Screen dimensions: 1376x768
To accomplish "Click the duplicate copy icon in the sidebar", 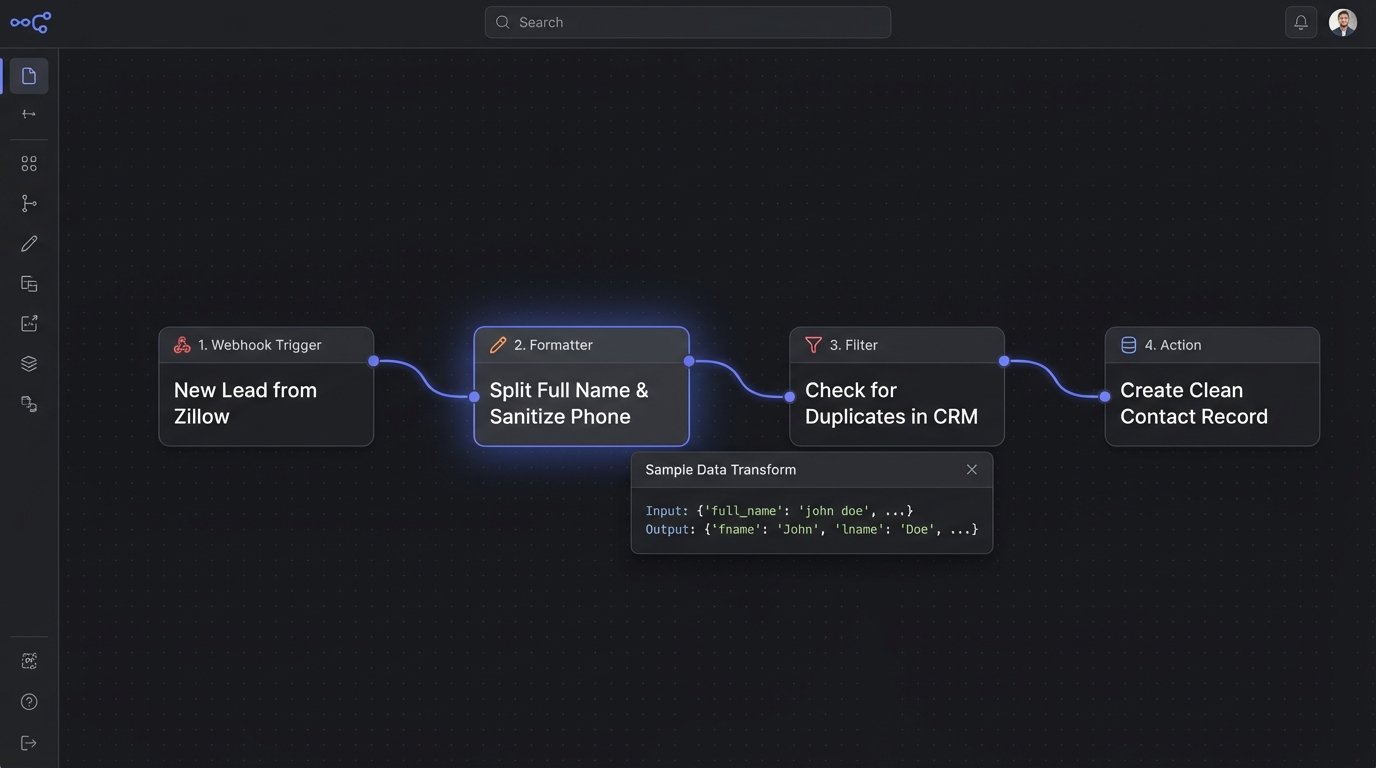I will click(x=26, y=281).
